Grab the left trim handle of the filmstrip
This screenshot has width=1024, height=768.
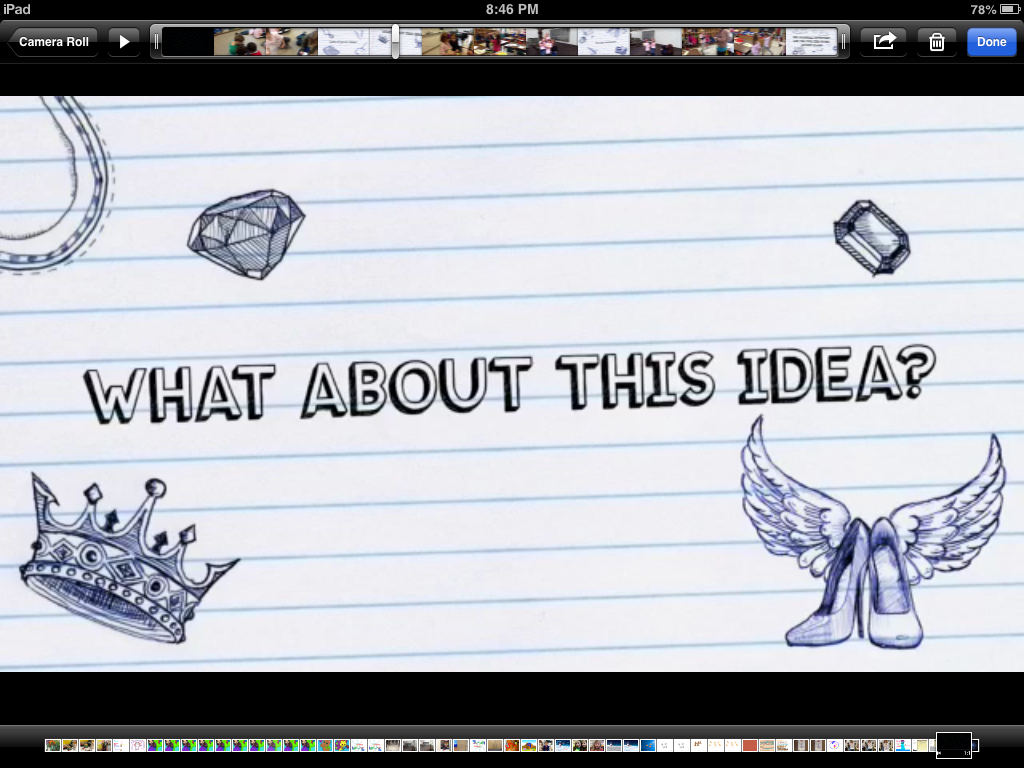156,42
